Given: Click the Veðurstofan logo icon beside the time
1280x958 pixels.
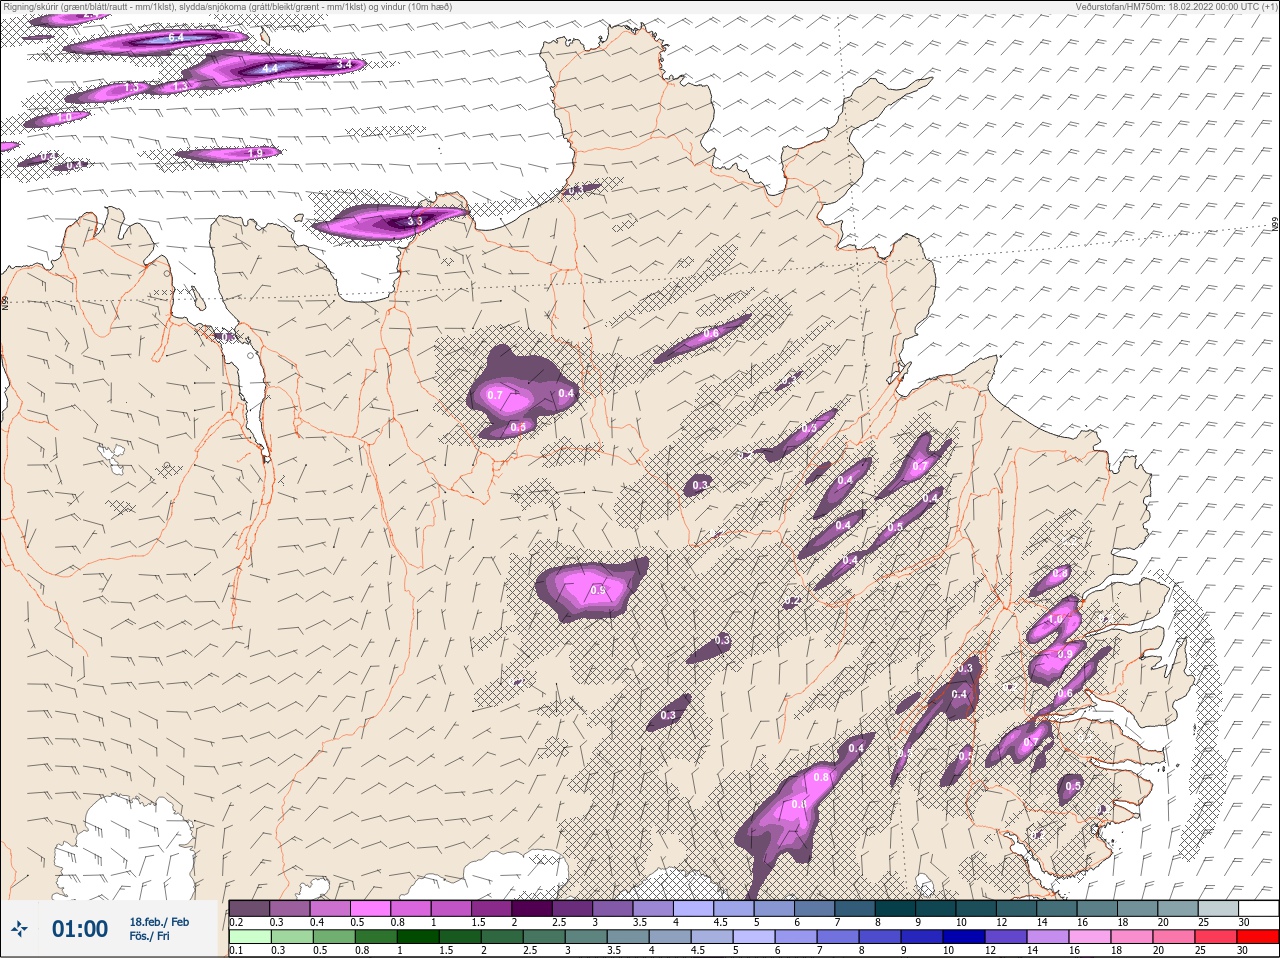Looking at the screenshot, I should click(x=20, y=929).
